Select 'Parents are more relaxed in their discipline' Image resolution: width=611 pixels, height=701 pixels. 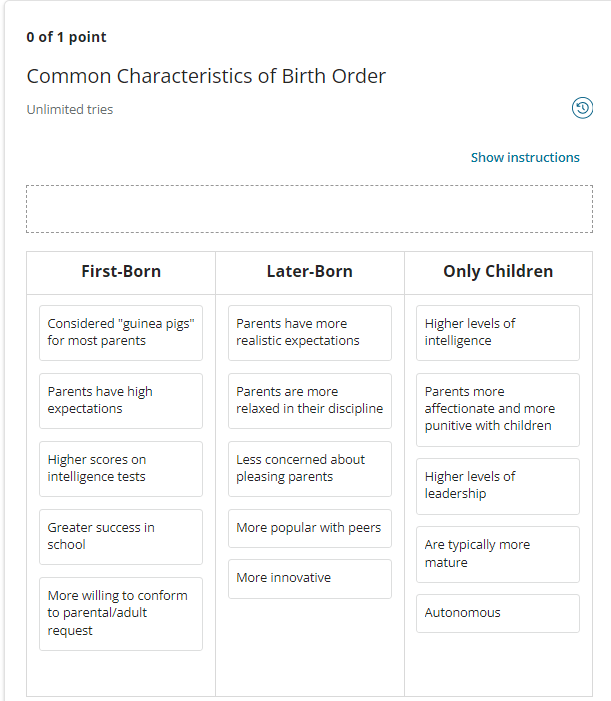pos(310,401)
